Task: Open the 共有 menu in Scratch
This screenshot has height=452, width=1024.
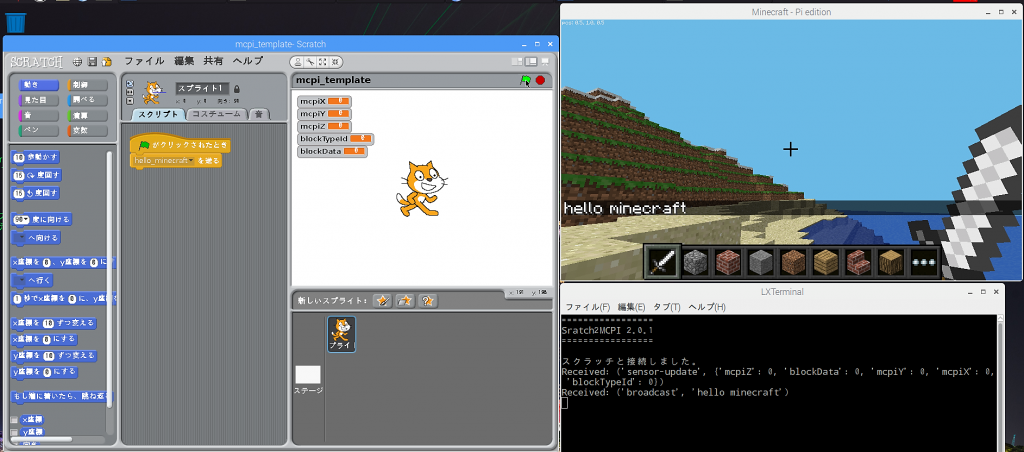Action: click(214, 61)
